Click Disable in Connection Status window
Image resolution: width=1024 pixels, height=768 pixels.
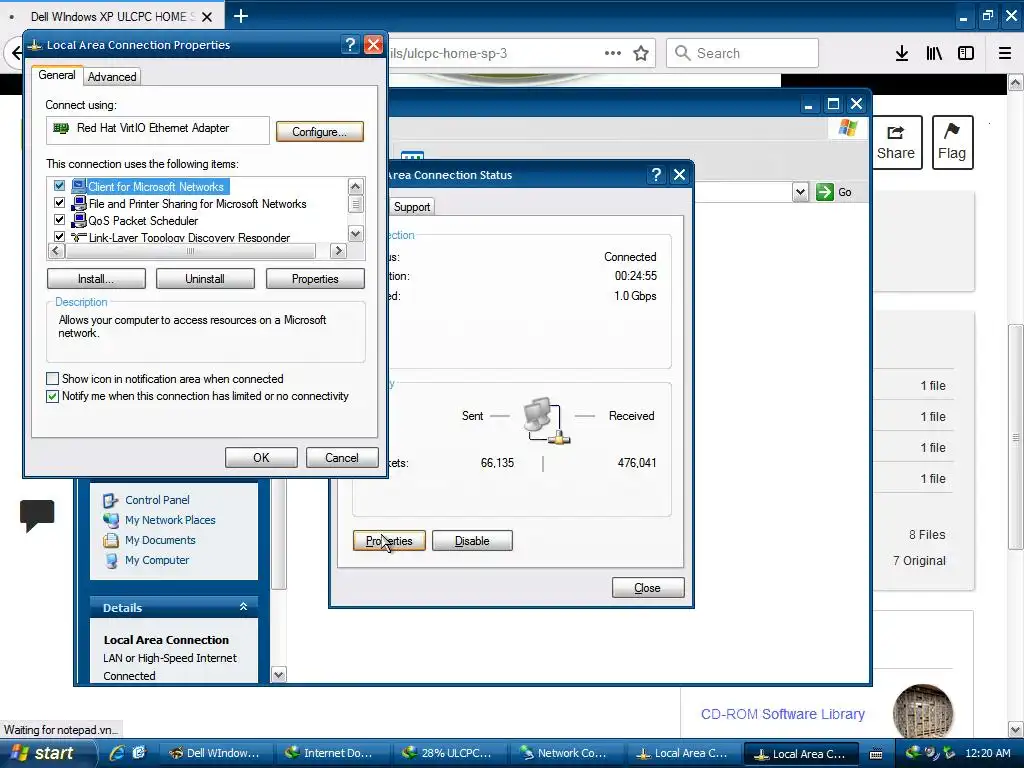[472, 541]
